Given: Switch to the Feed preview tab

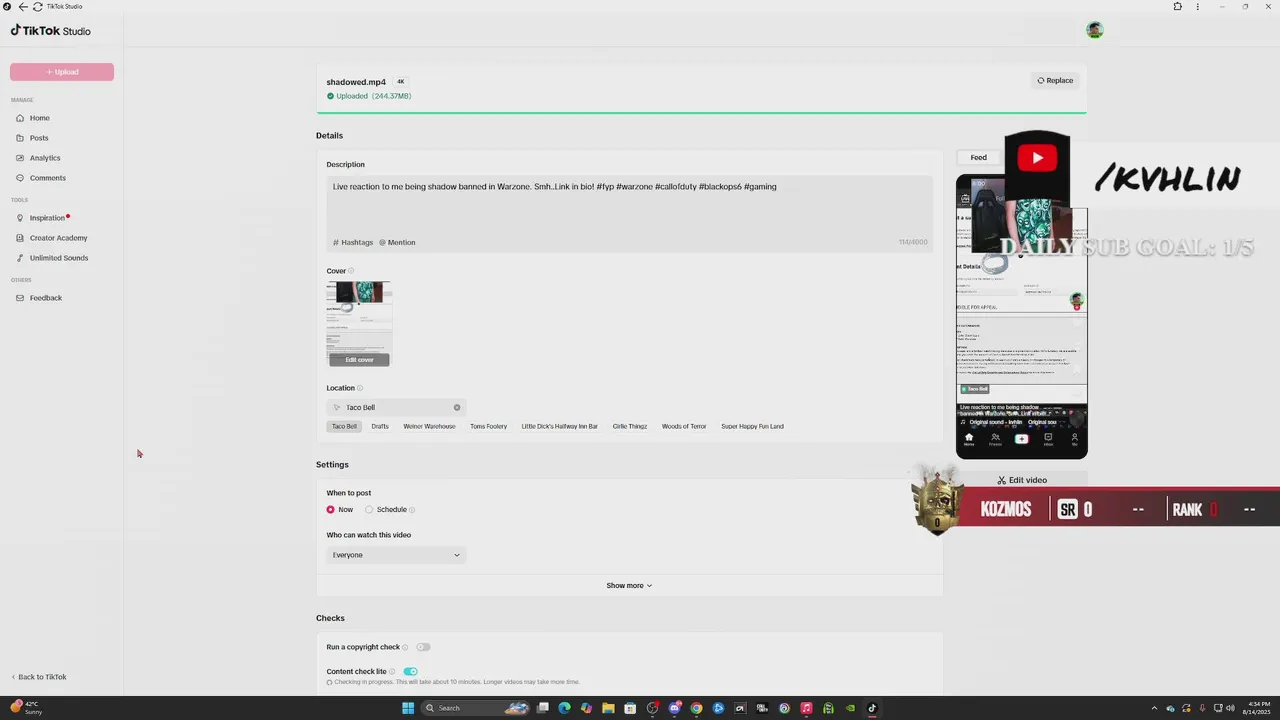Looking at the screenshot, I should tap(978, 157).
